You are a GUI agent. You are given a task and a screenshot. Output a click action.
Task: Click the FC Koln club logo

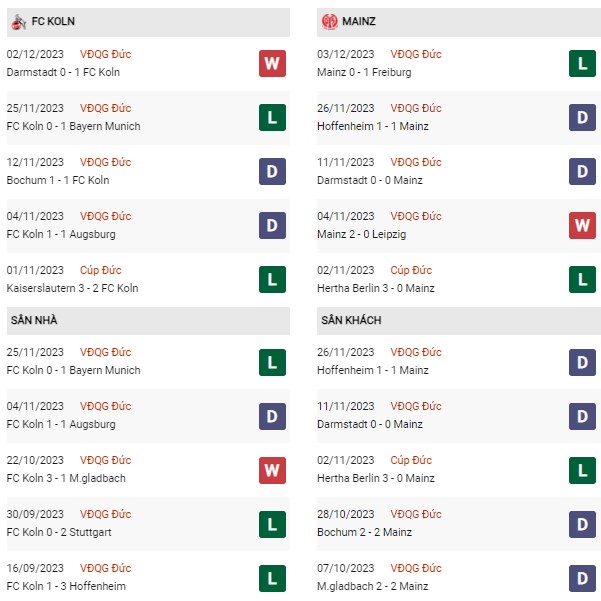tap(18, 22)
